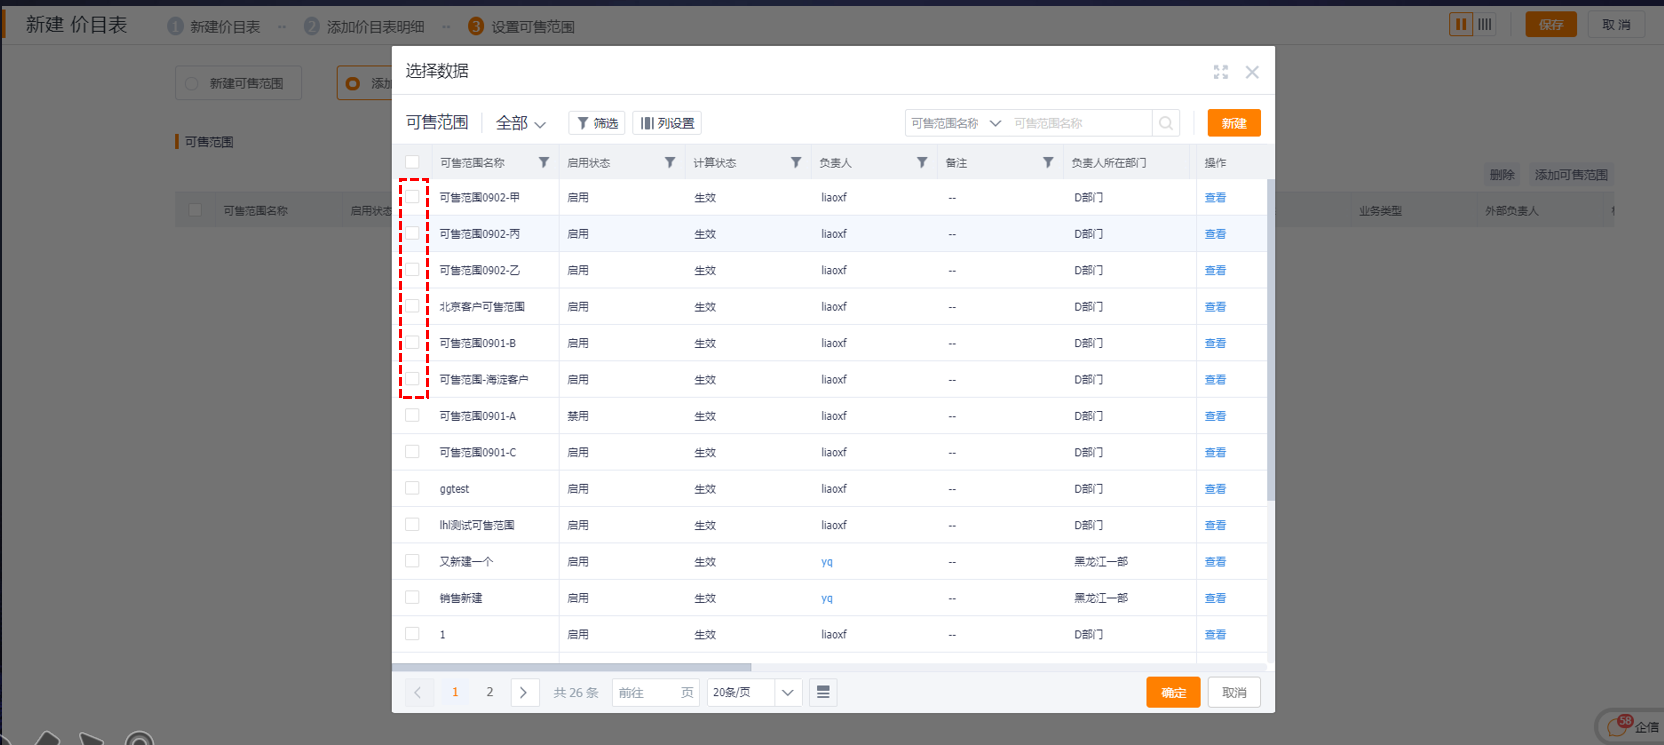The width and height of the screenshot is (1664, 745).
Task: Click the 启用状态 column filter icon
Action: tap(670, 162)
